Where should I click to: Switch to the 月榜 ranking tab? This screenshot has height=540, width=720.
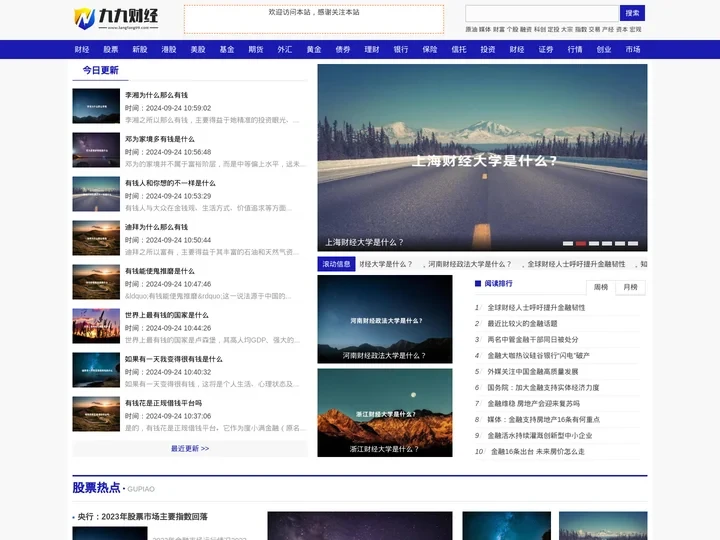630,287
